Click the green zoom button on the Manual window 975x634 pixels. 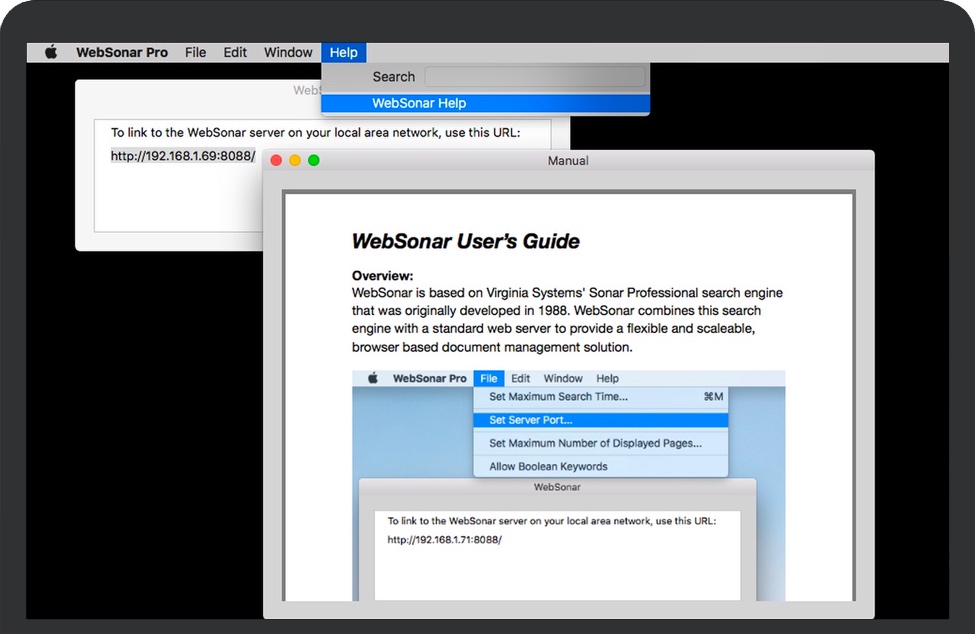(x=314, y=160)
